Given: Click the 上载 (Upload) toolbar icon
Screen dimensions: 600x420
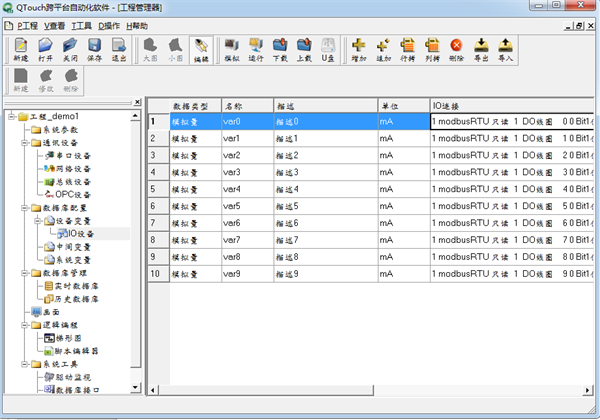Looking at the screenshot, I should tap(304, 49).
